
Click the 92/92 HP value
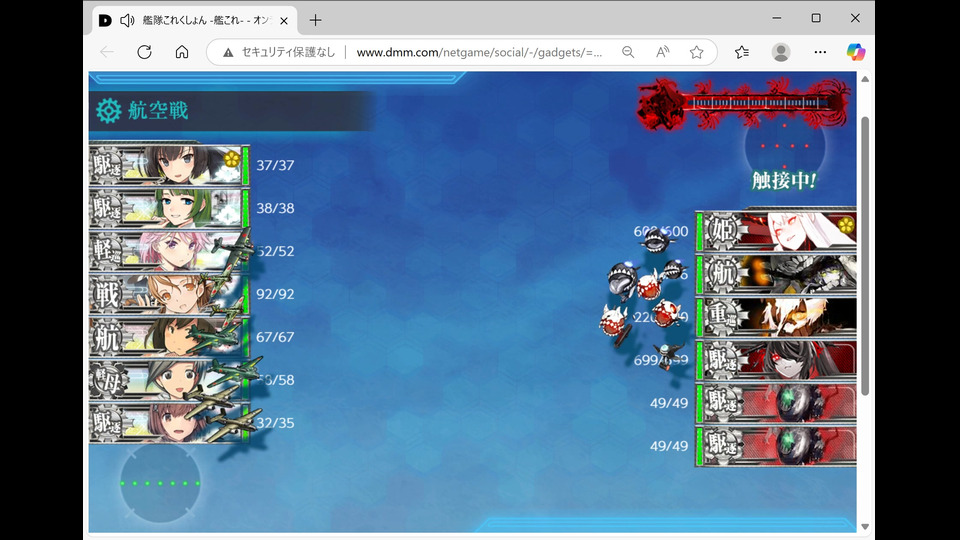(275, 294)
